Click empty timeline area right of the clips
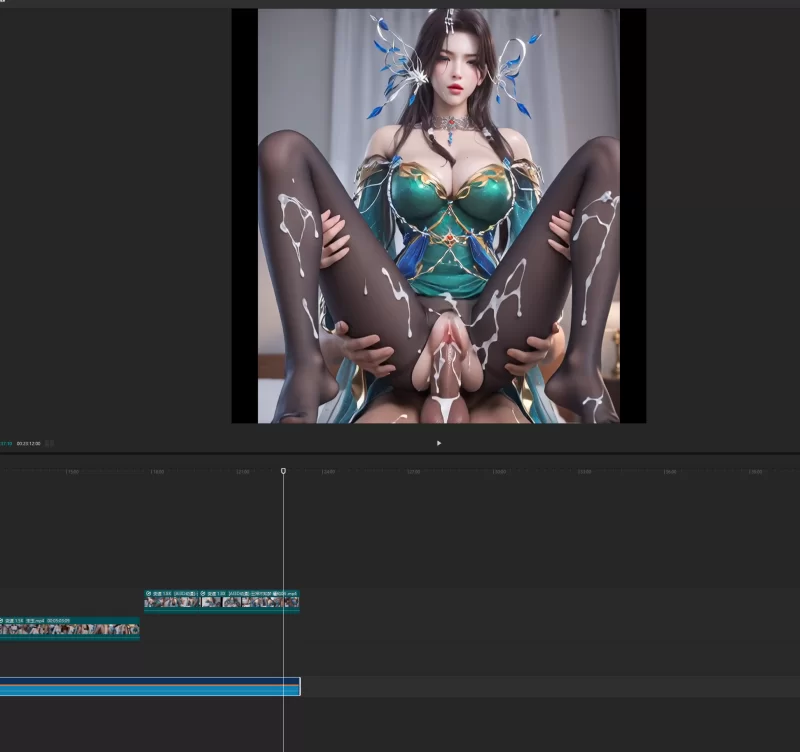The image size is (800, 752). [x=550, y=600]
